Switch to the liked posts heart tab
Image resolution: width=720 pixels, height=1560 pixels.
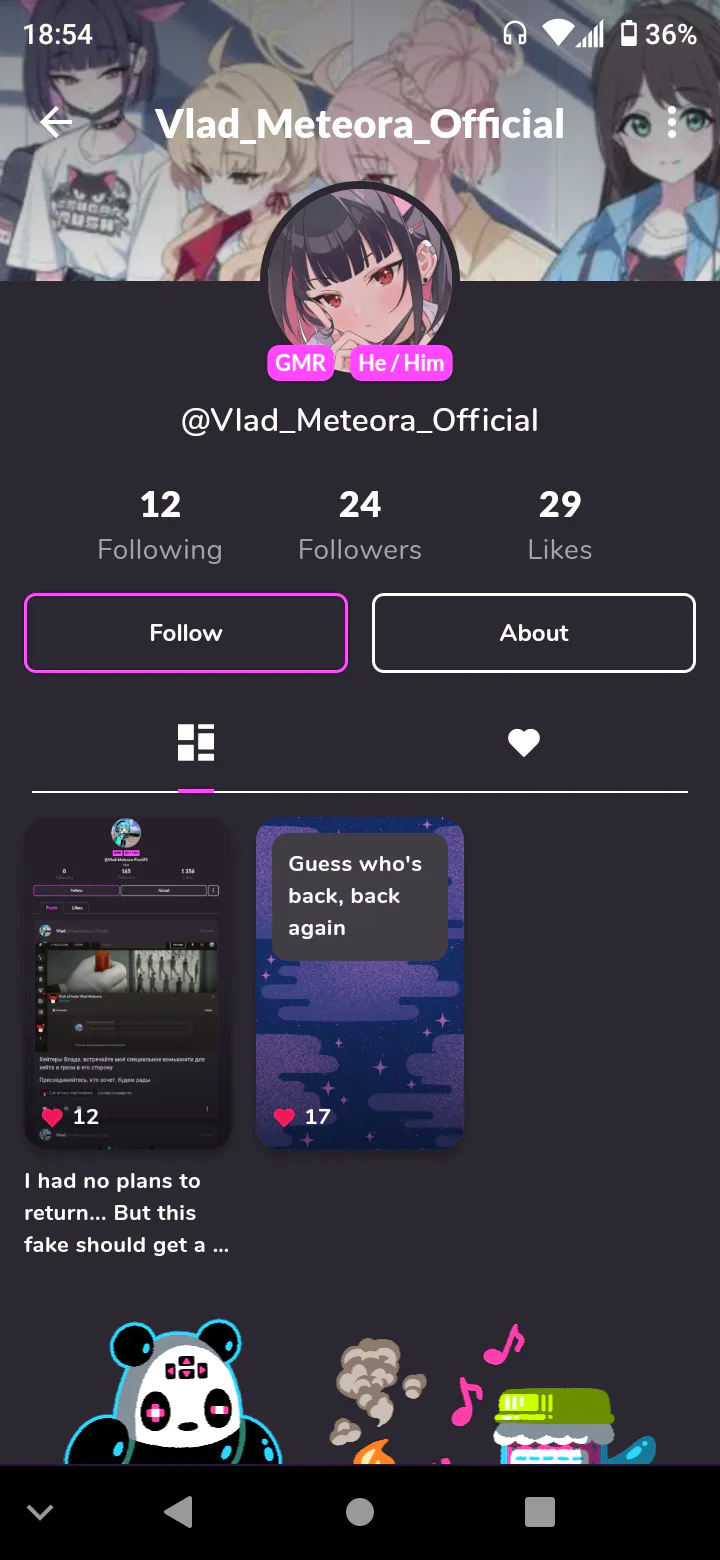(524, 743)
